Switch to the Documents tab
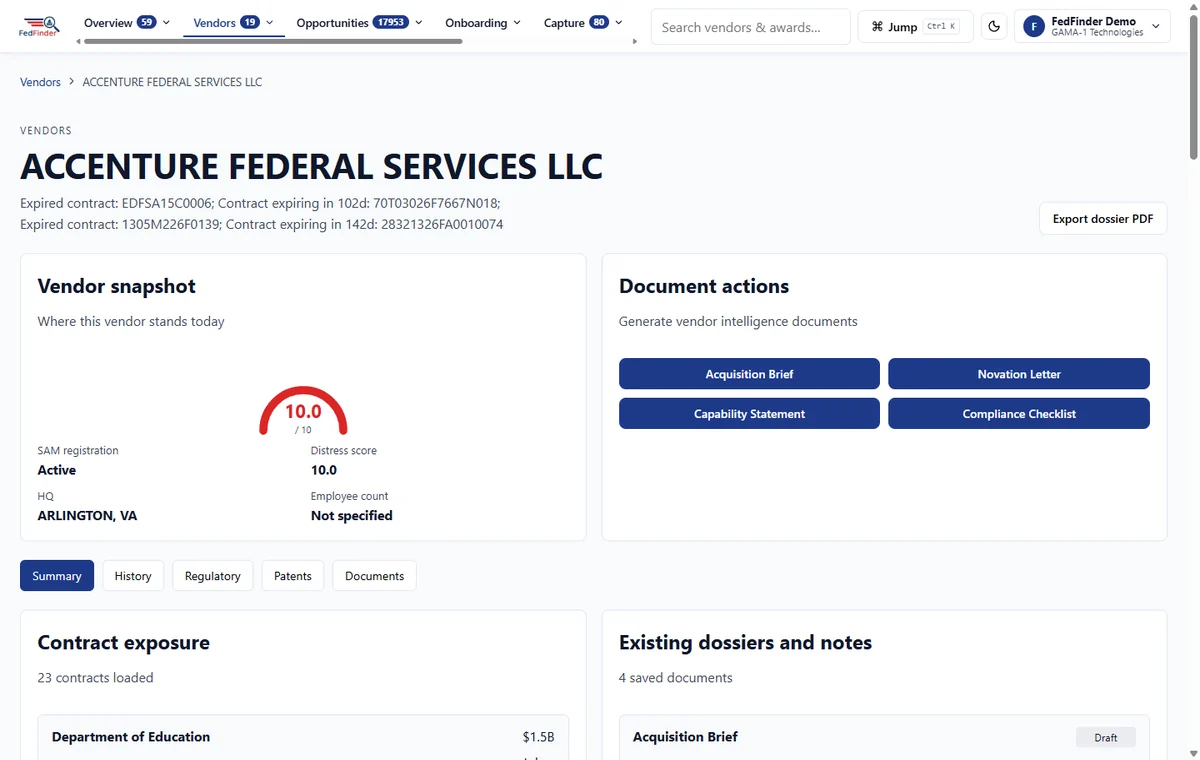Image resolution: width=1200 pixels, height=760 pixels. click(375, 576)
